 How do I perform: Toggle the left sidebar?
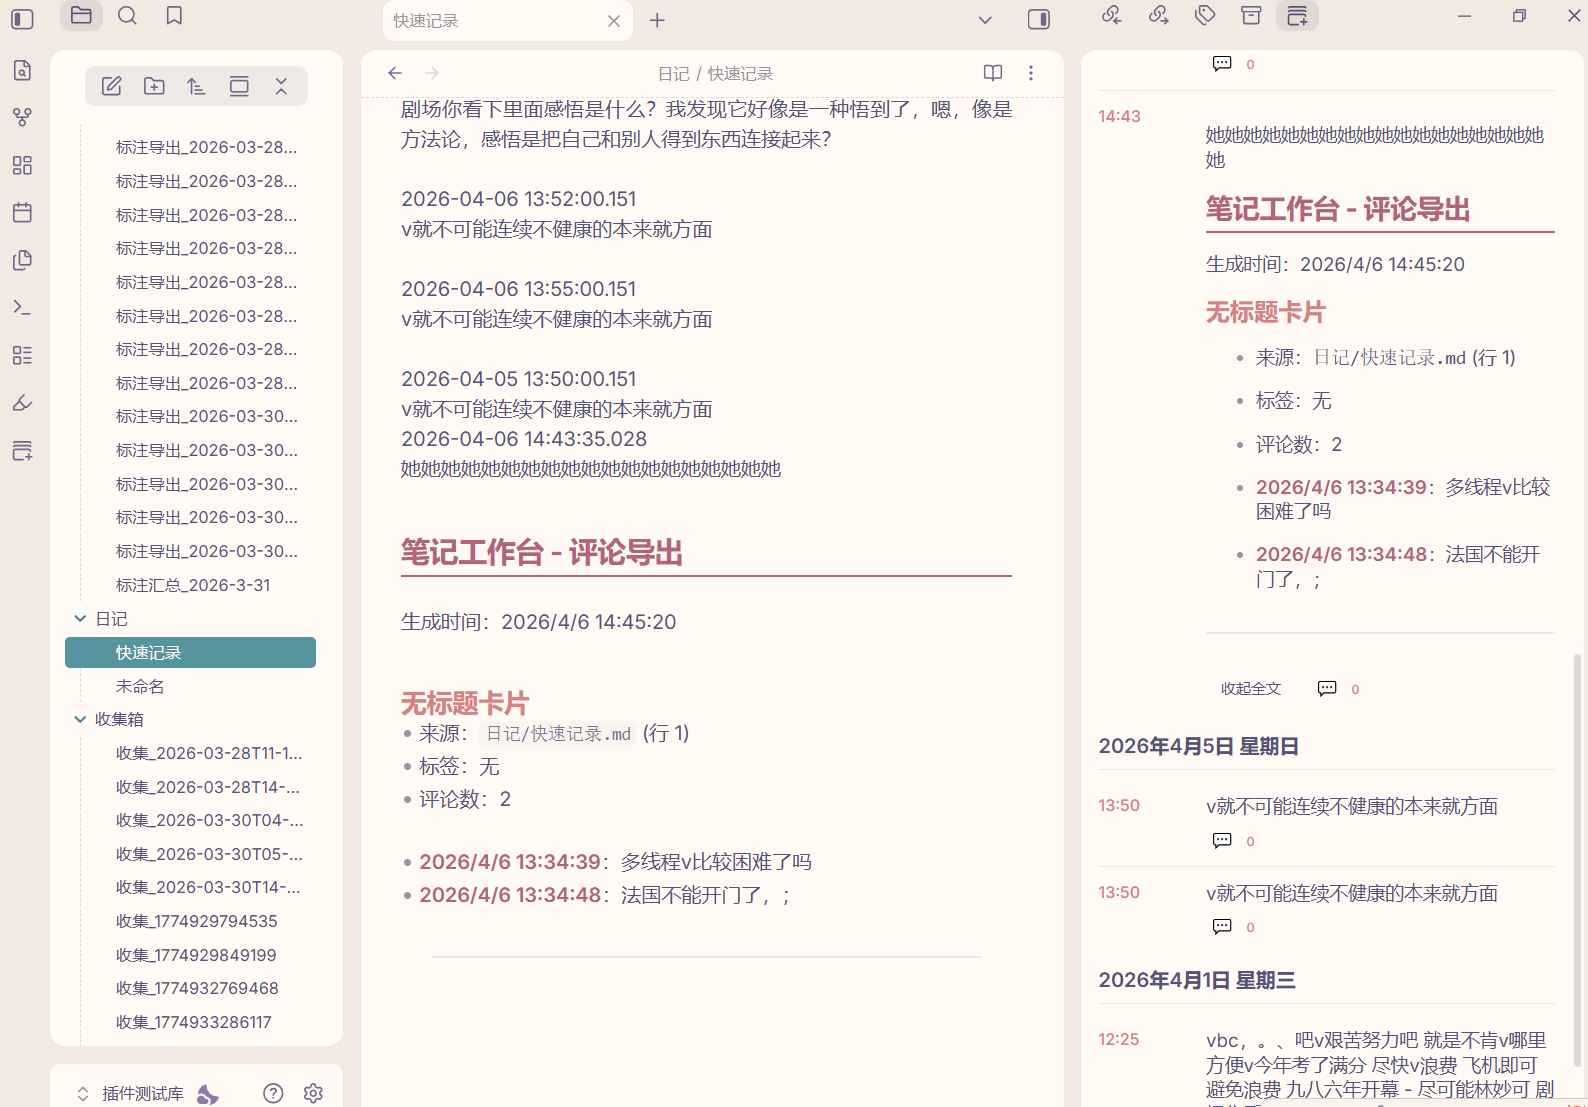pos(22,19)
